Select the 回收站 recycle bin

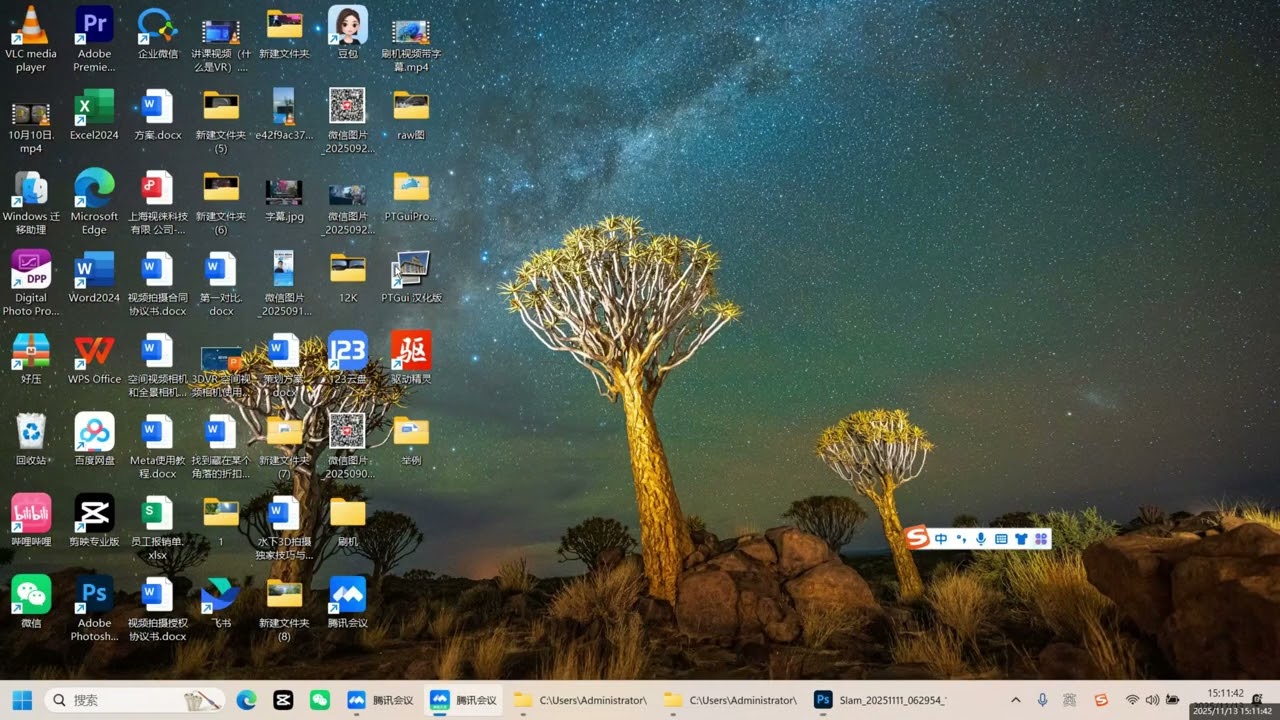click(x=31, y=439)
